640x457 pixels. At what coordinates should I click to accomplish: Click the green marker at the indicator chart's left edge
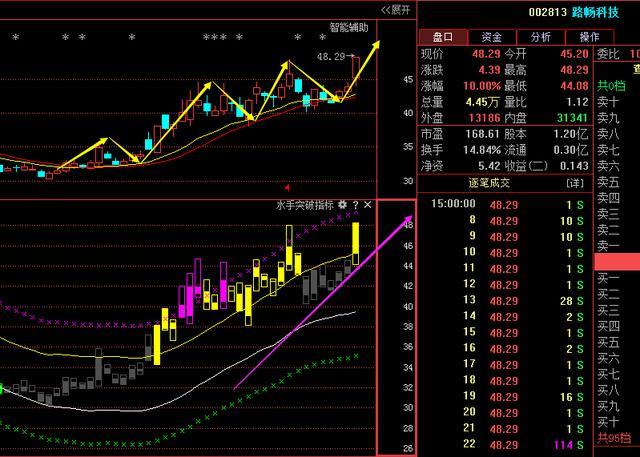point(3,388)
